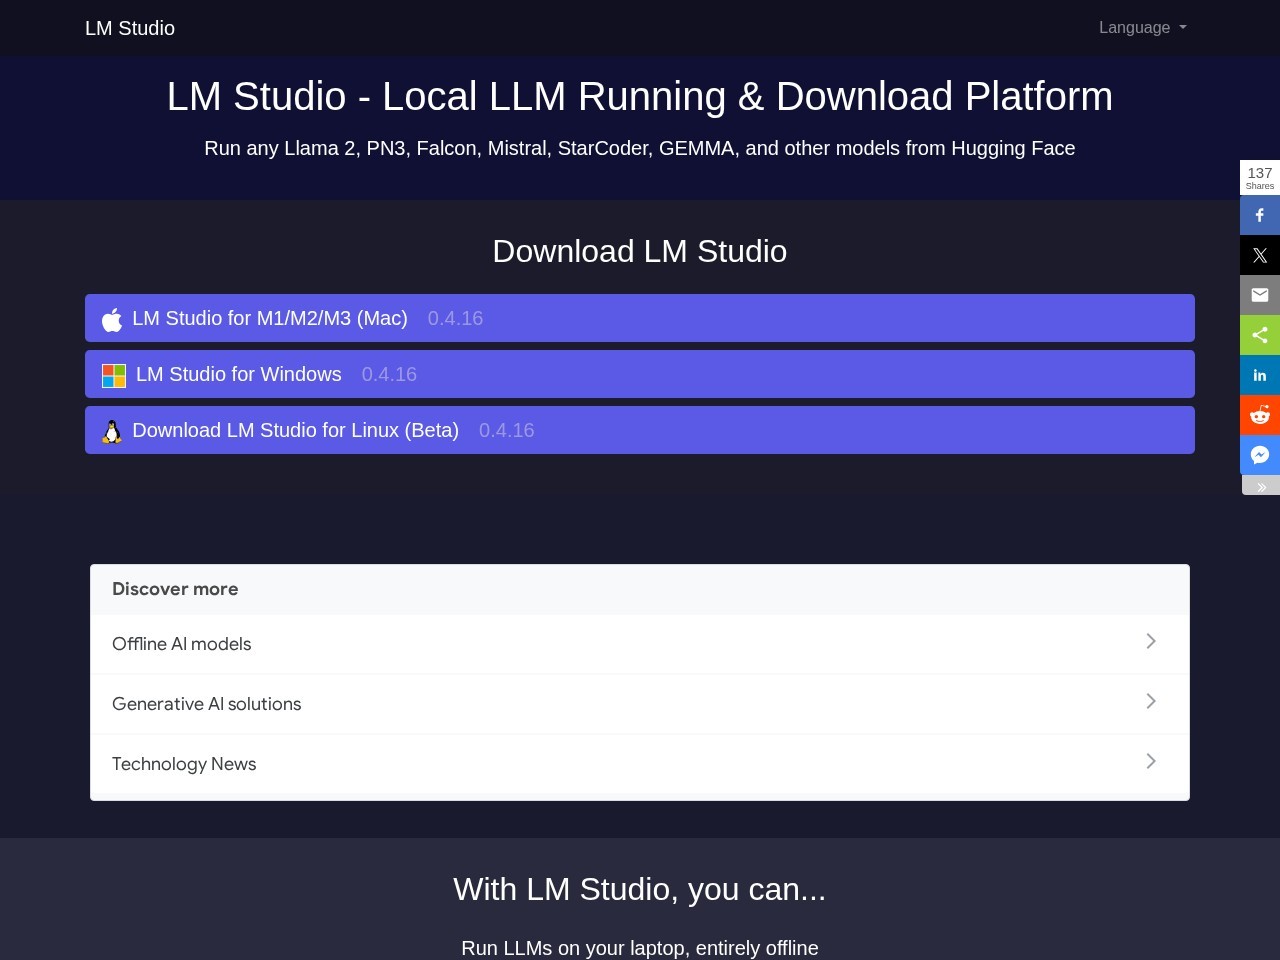Click the Download LM Studio heading
Screen dimensions: 1280x960
pyautogui.click(x=640, y=251)
